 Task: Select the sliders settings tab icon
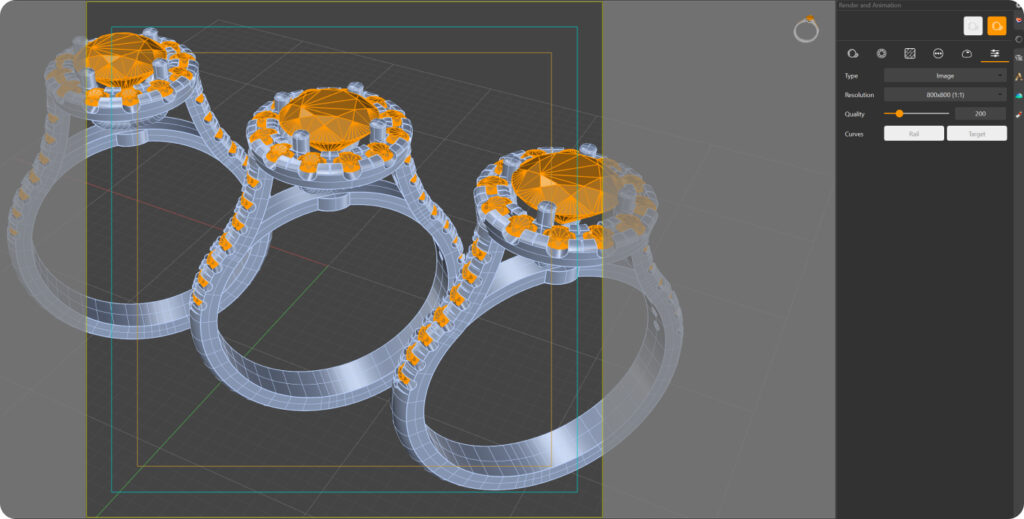click(994, 54)
